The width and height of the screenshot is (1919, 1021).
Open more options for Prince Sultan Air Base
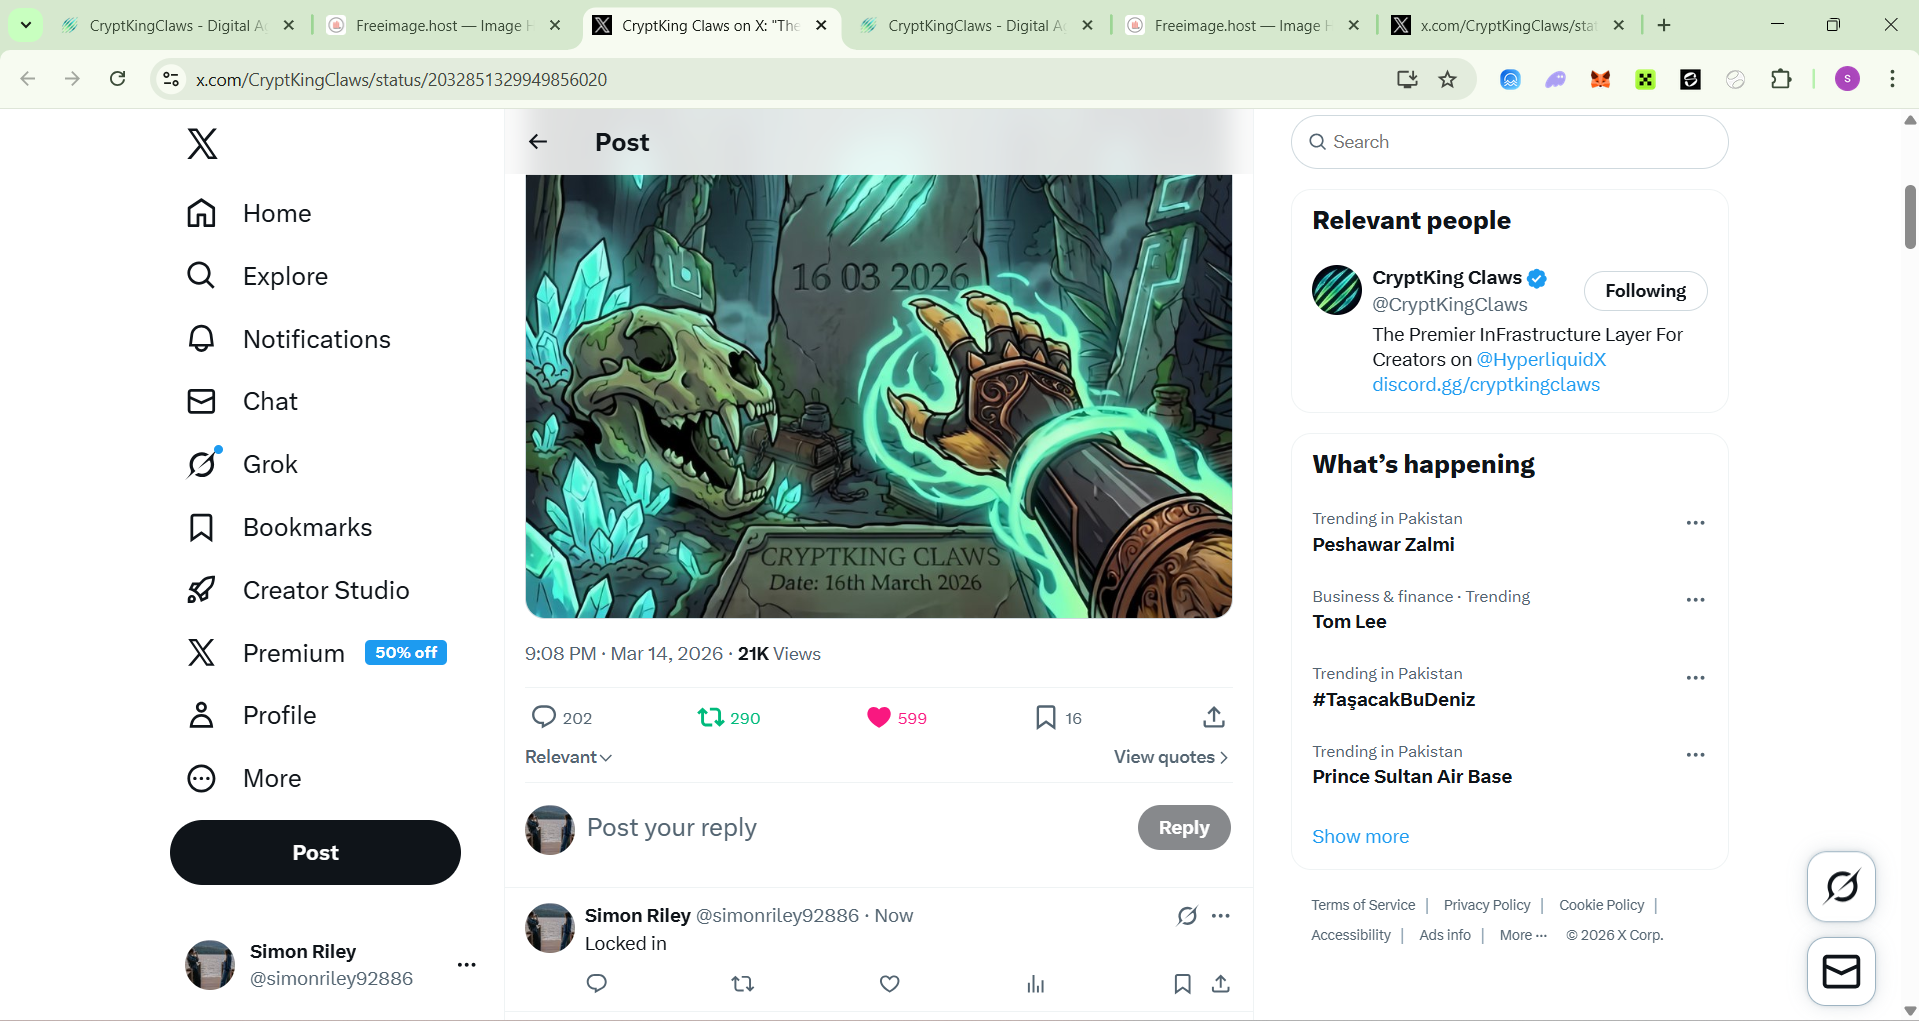[x=1695, y=755]
